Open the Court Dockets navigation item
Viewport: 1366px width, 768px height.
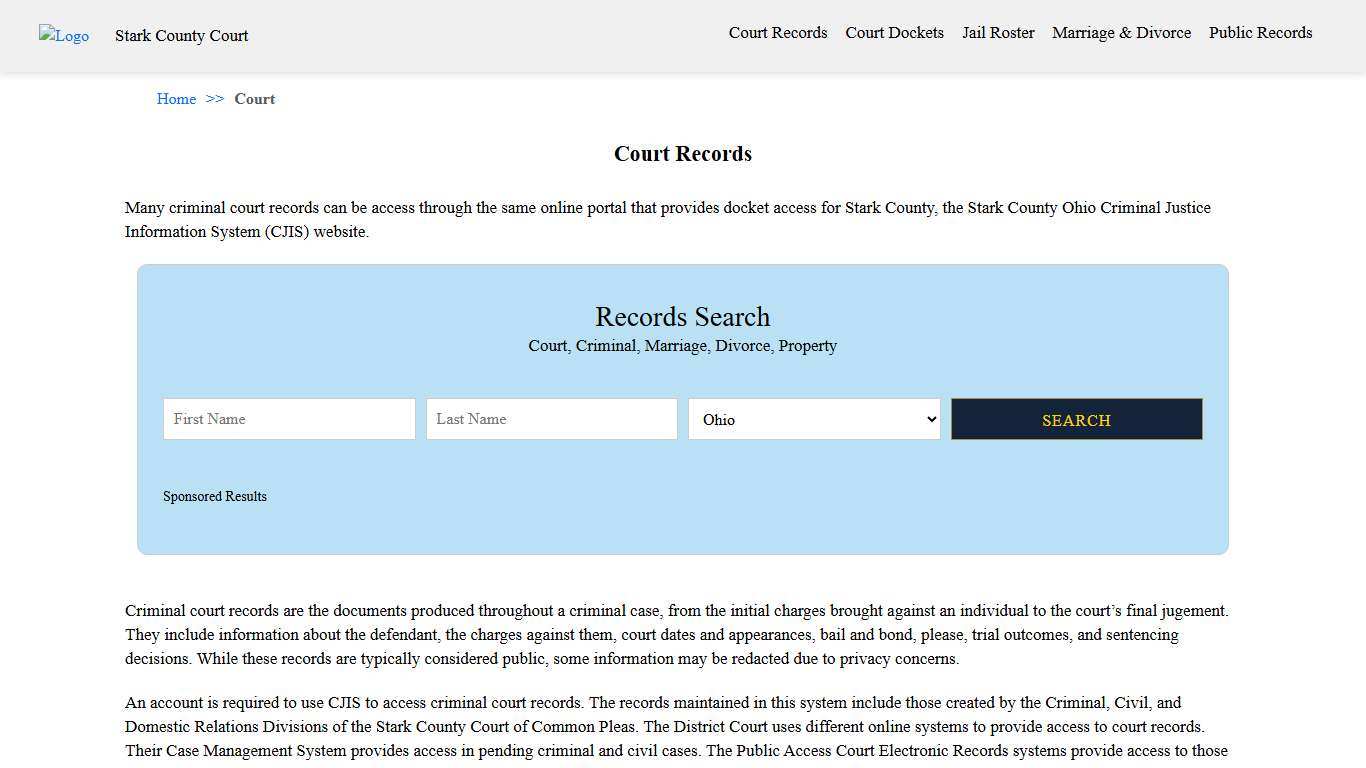(x=894, y=33)
